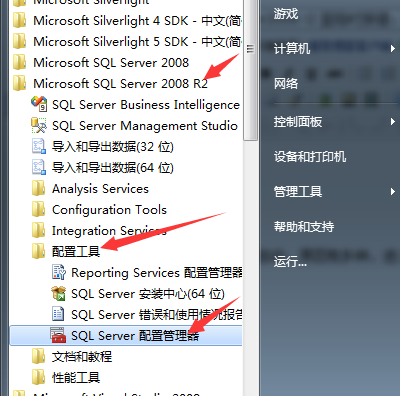The width and height of the screenshot is (400, 396).
Task: Expand Configuration Tools folder label
Action: tap(109, 210)
